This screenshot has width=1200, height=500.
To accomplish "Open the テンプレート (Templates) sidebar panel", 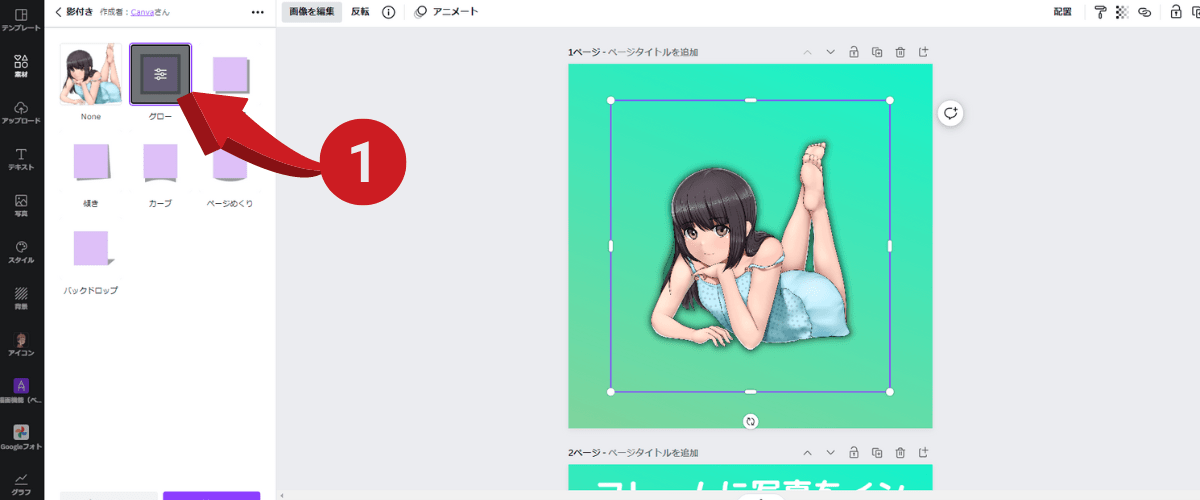I will point(21,20).
